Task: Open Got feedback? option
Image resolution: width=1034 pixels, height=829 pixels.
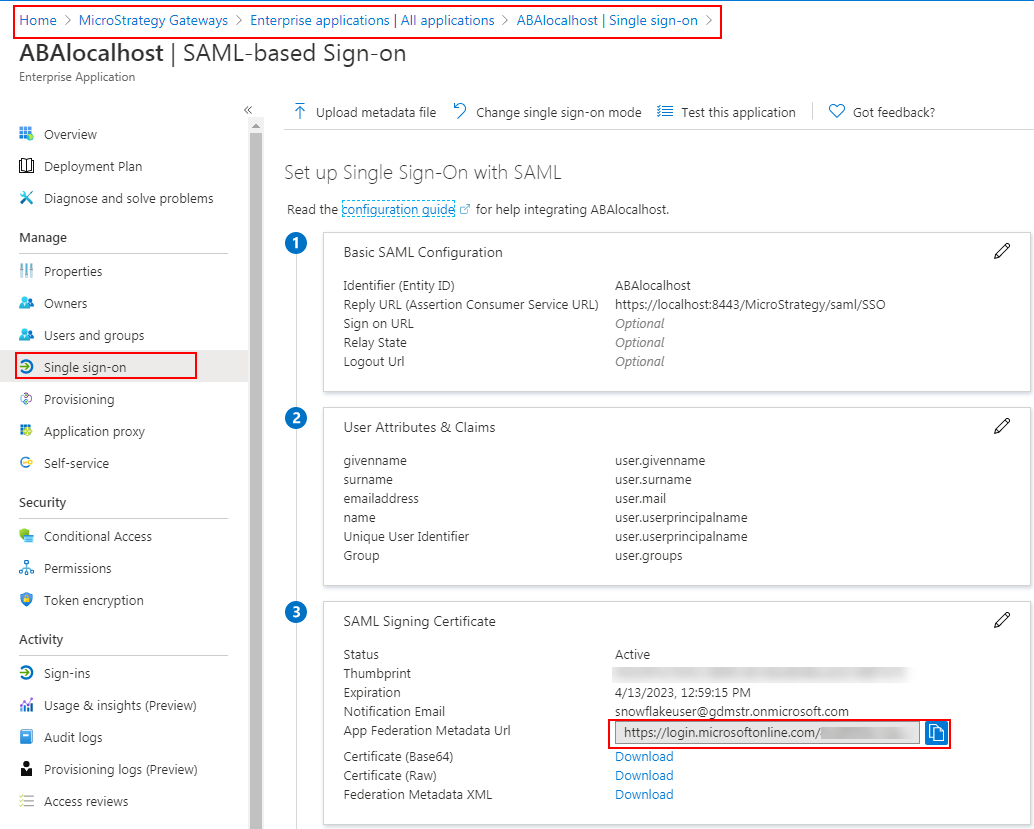Action: pos(882,112)
